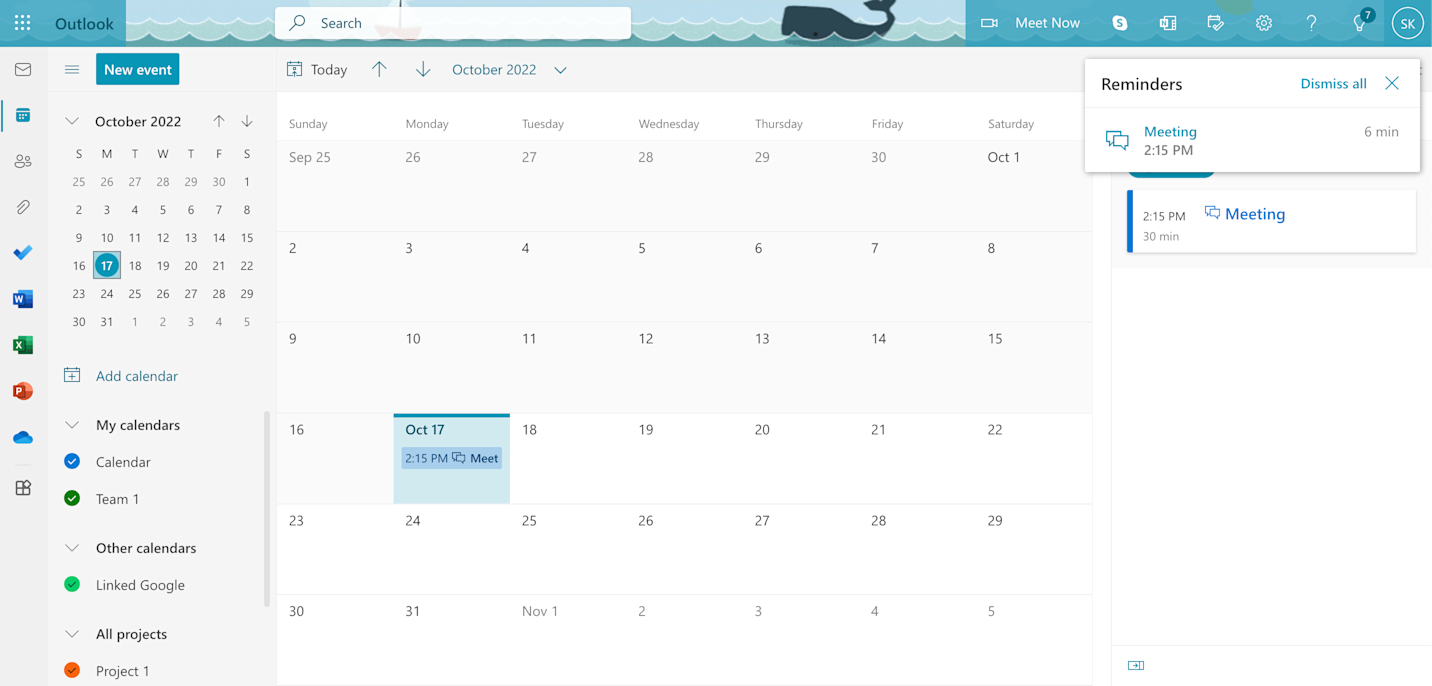
Task: Click Dismiss all reminders
Action: (x=1333, y=83)
